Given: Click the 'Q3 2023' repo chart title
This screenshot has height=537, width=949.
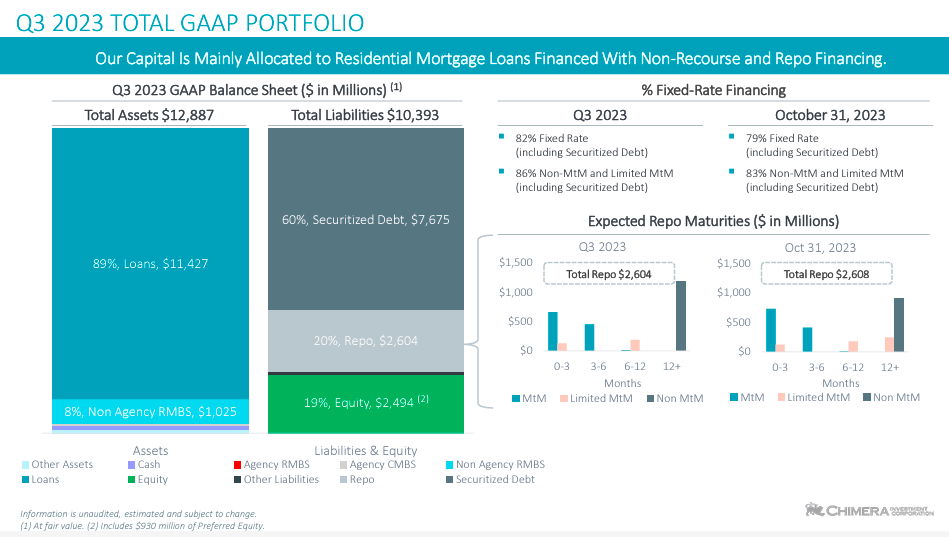Looking at the screenshot, I should coord(602,246).
